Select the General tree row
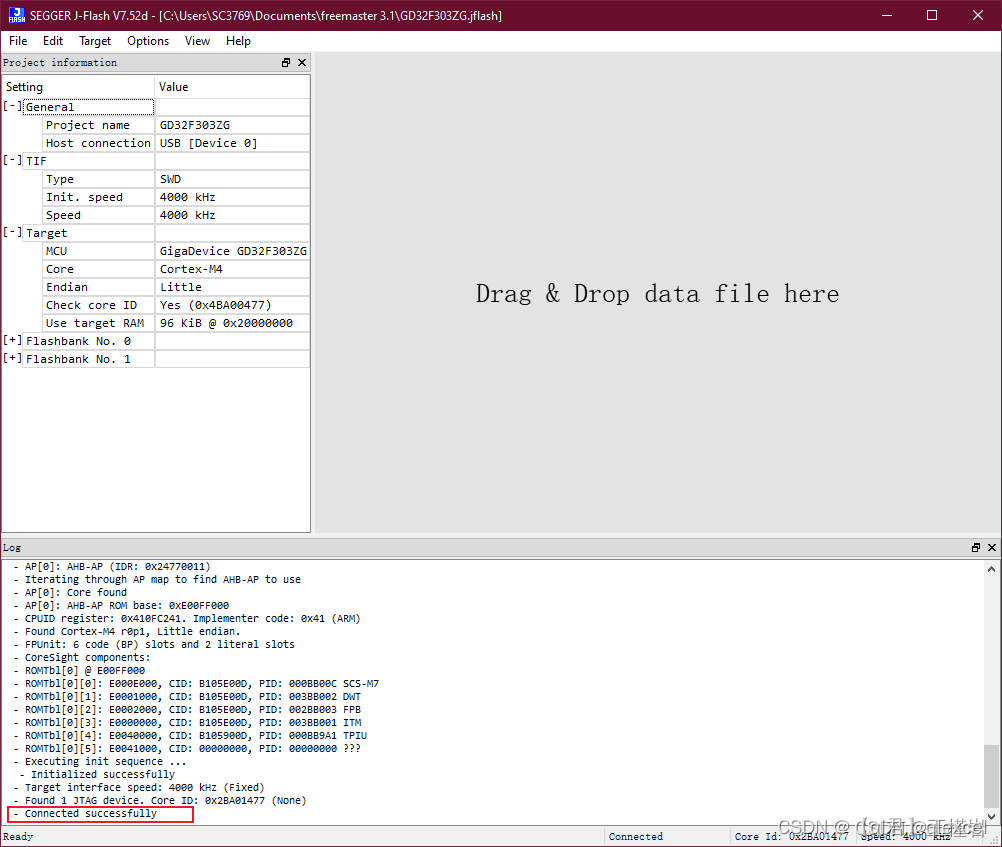The image size is (1002, 847). click(89, 107)
